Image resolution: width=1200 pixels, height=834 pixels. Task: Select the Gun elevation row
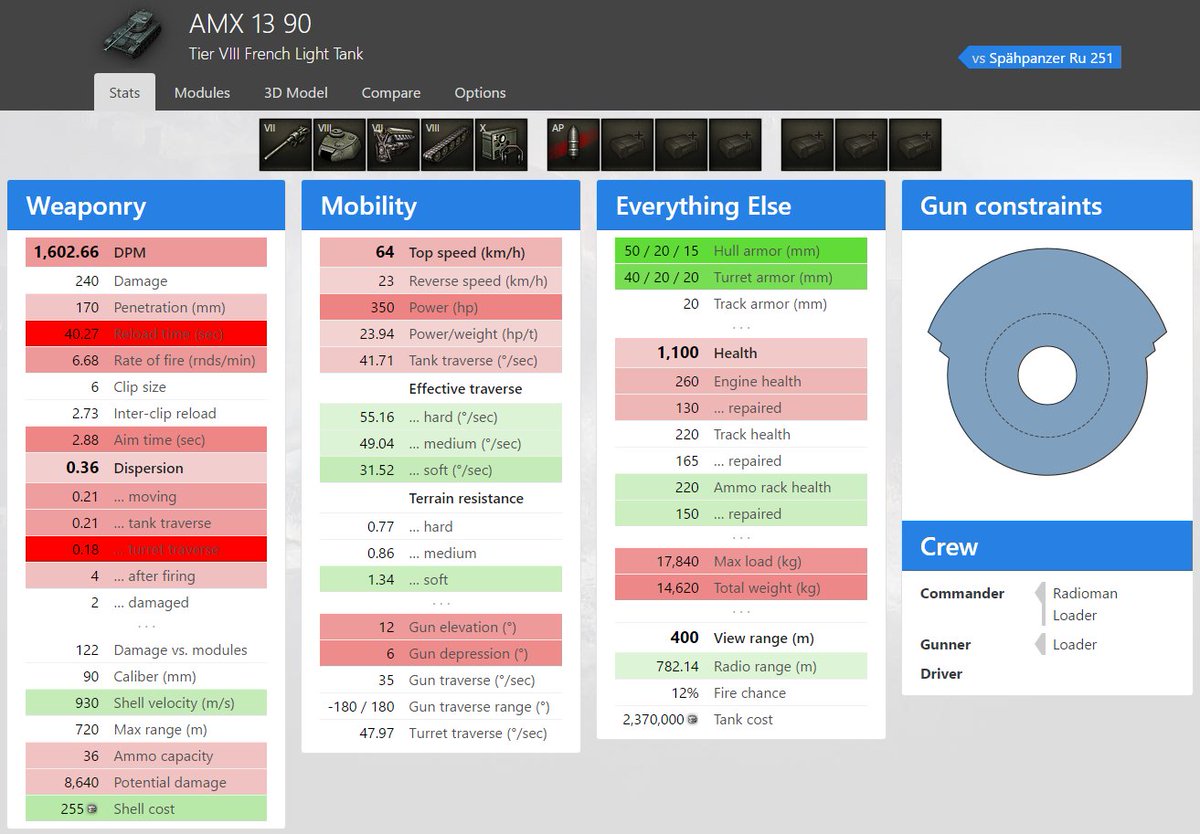pos(441,627)
